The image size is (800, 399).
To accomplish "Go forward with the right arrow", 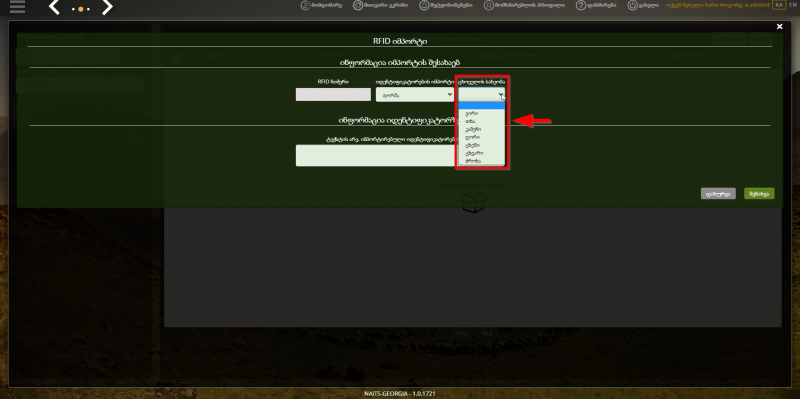I will click(x=107, y=7).
